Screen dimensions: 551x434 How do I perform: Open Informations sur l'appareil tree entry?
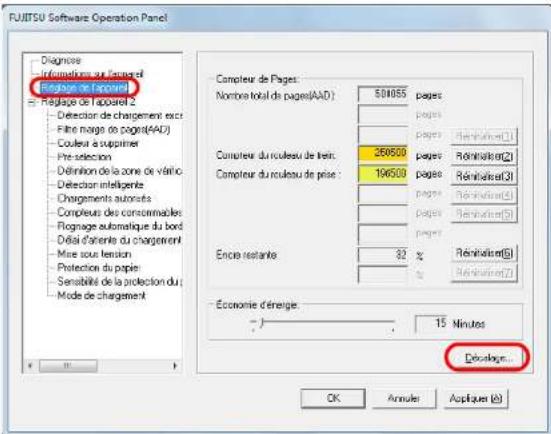pos(92,74)
